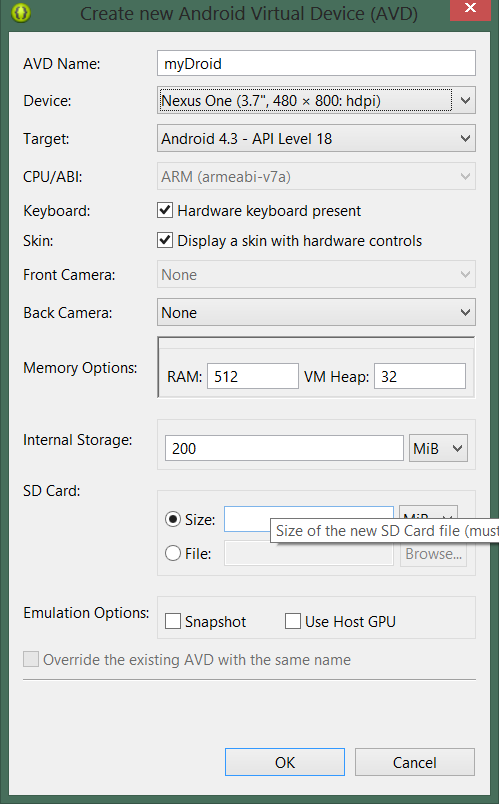Image resolution: width=499 pixels, height=804 pixels.
Task: Click the Cancel button
Action: click(x=414, y=762)
